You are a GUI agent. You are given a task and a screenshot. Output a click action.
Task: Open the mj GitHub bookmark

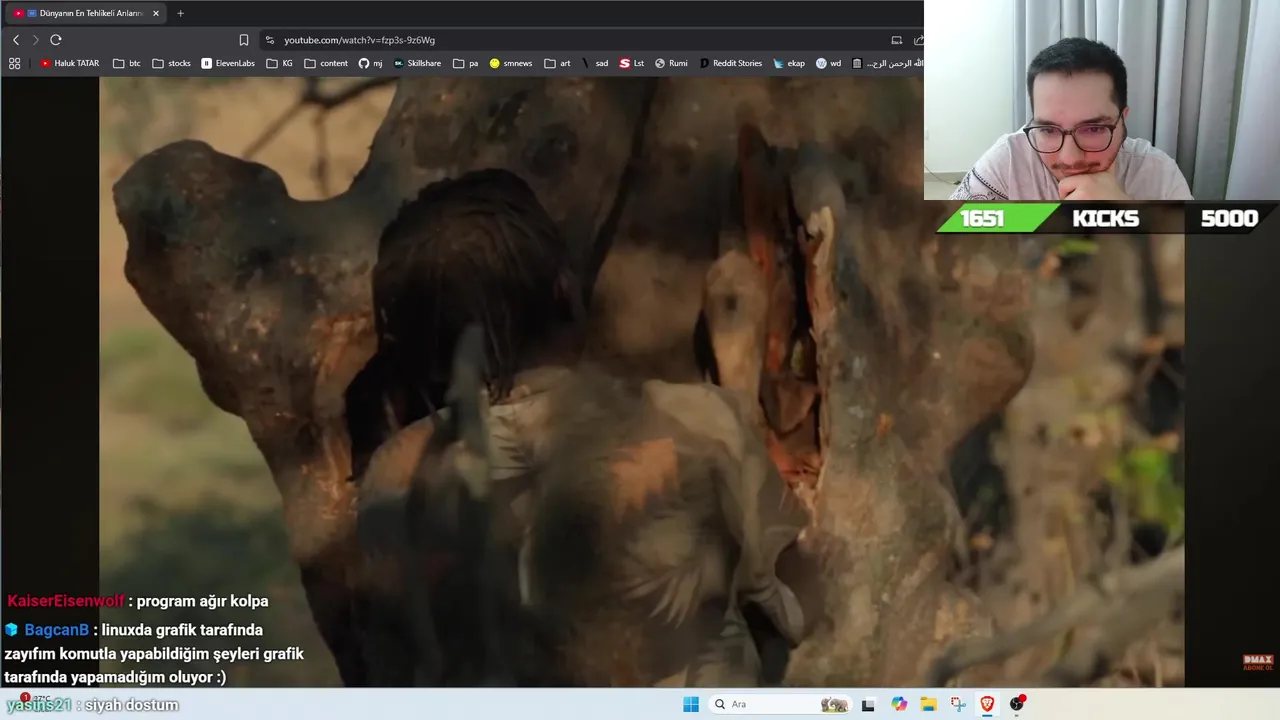click(x=370, y=63)
